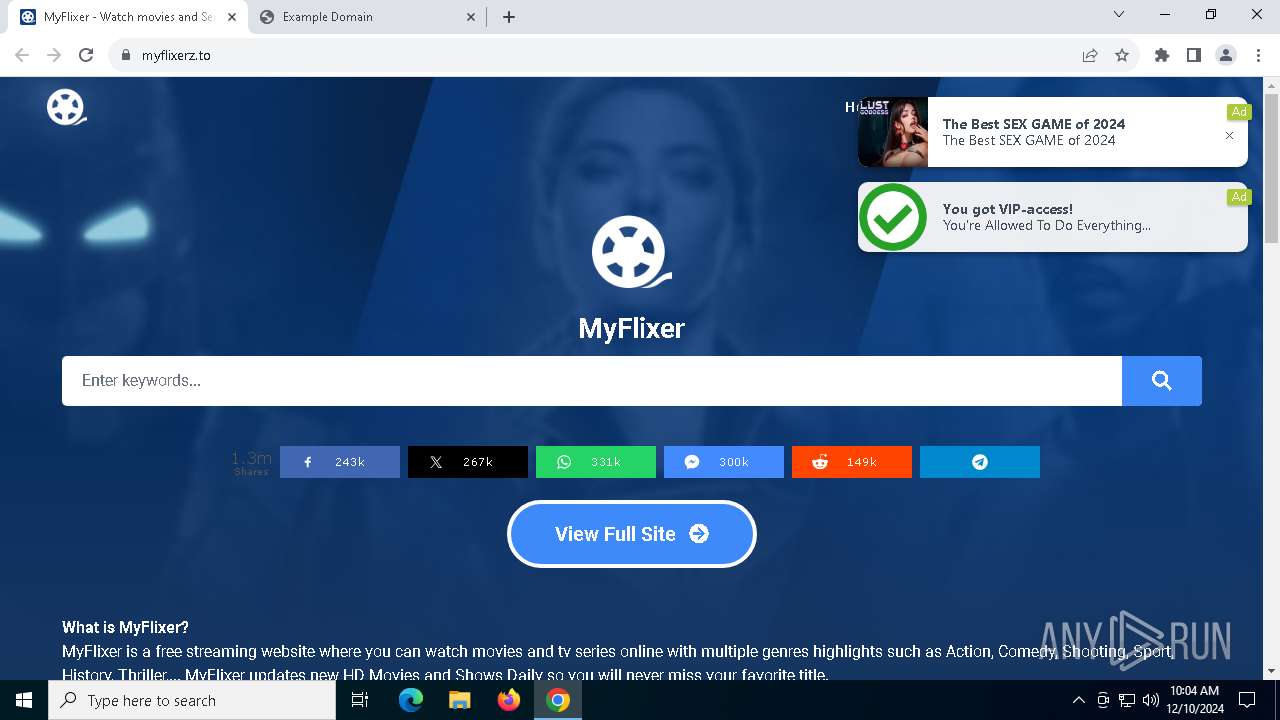The width and height of the screenshot is (1280, 720).
Task: Share on Reddit with 149k shares
Action: pyautogui.click(x=852, y=462)
